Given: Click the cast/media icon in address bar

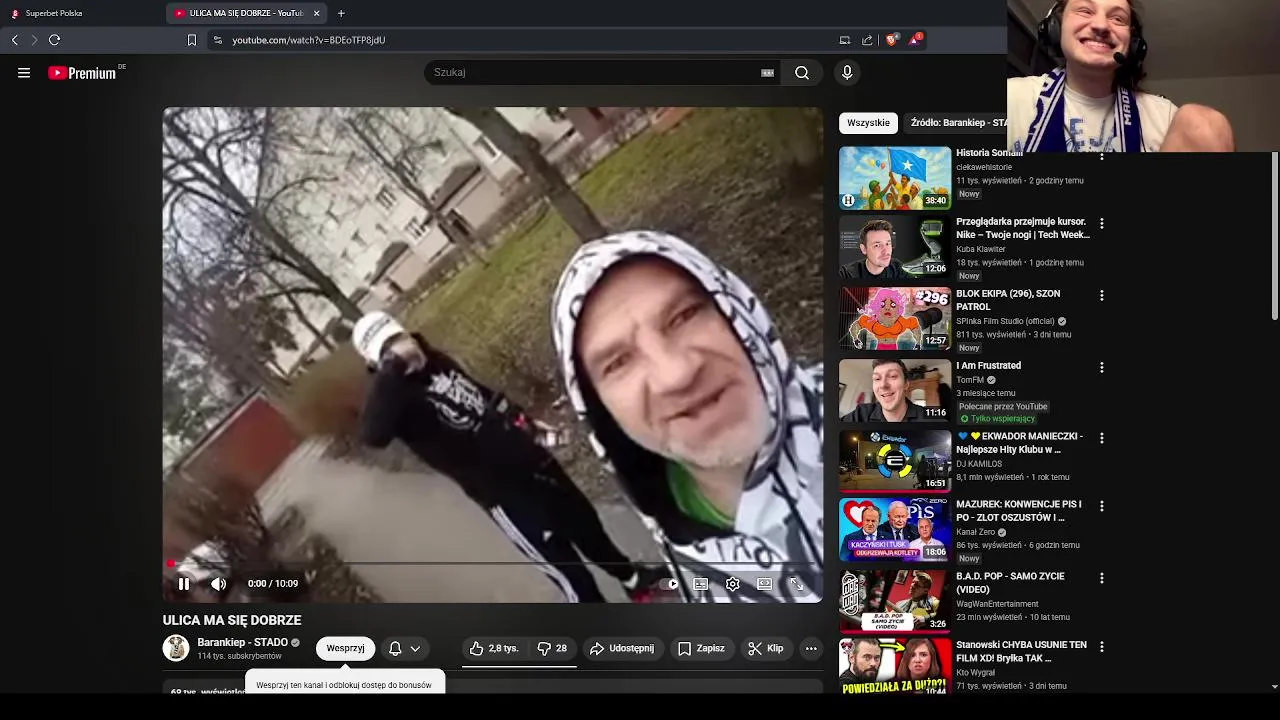Looking at the screenshot, I should [845, 40].
